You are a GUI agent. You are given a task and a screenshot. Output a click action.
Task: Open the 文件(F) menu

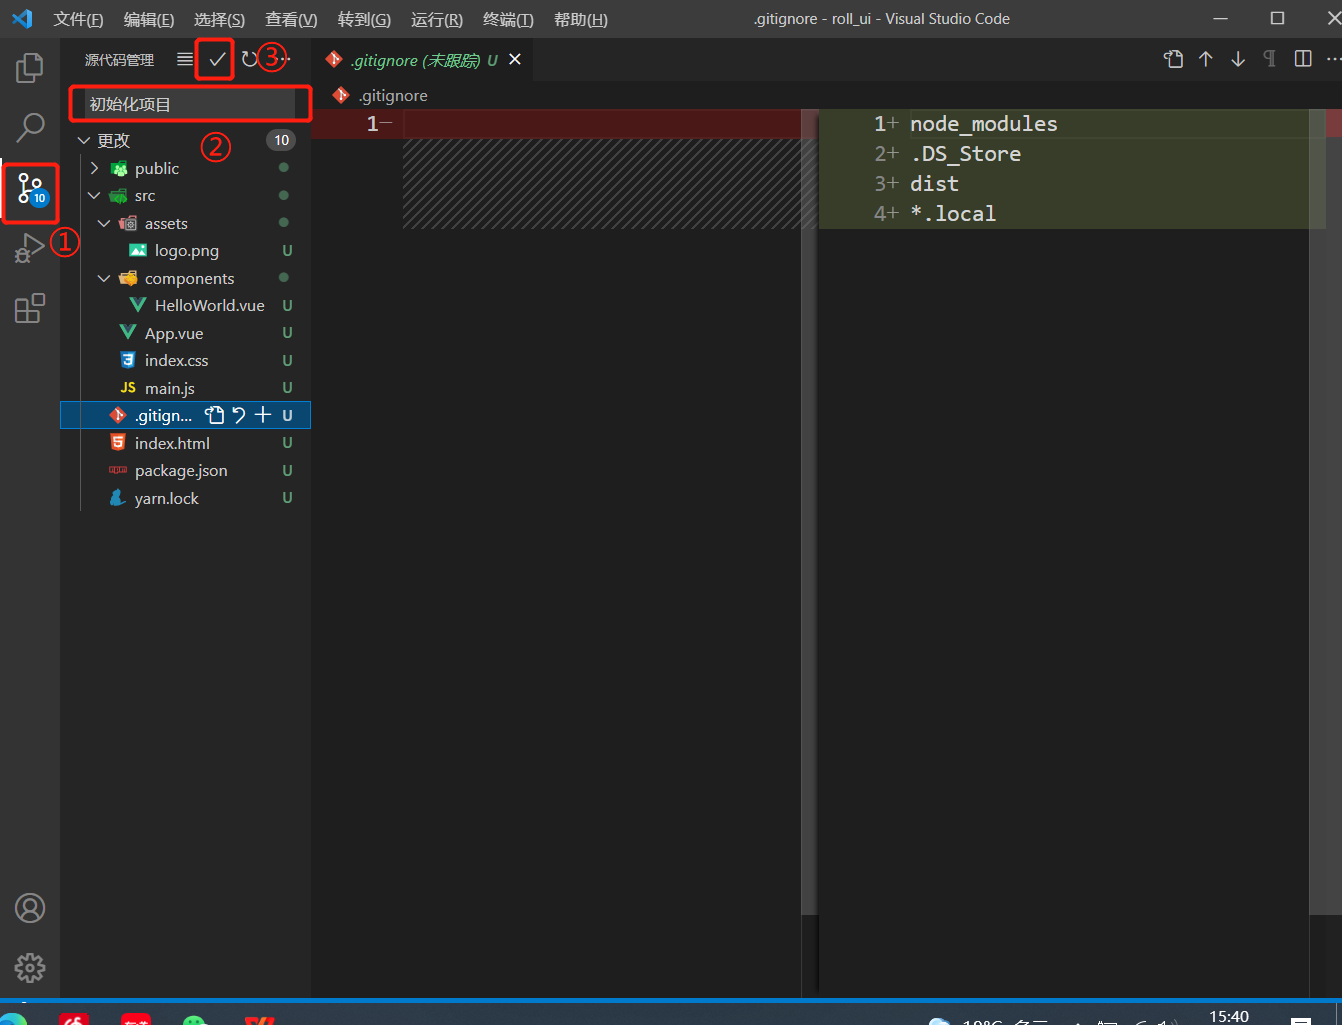(x=78, y=20)
